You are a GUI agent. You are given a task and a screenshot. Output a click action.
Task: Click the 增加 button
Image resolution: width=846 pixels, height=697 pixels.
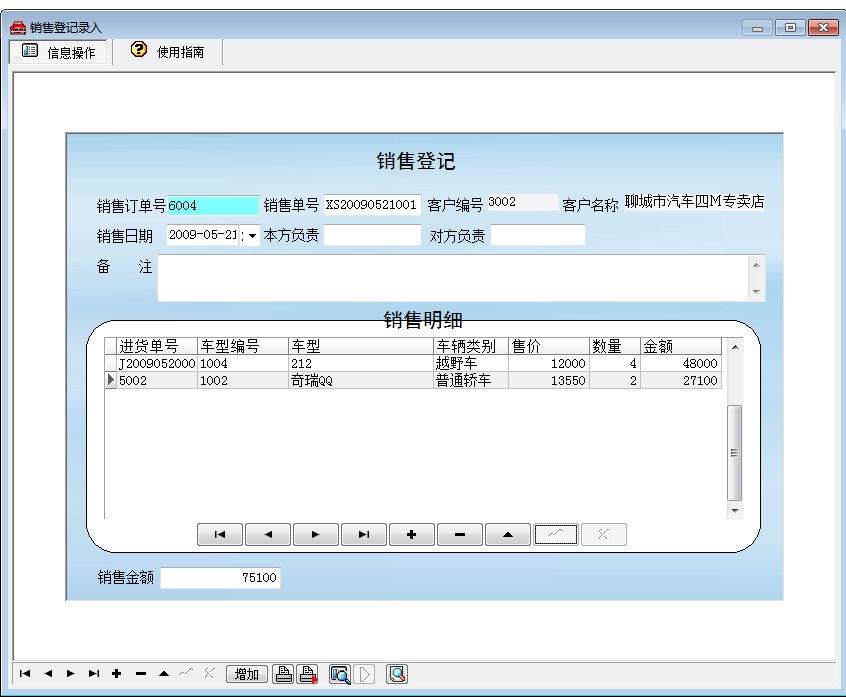coord(247,674)
